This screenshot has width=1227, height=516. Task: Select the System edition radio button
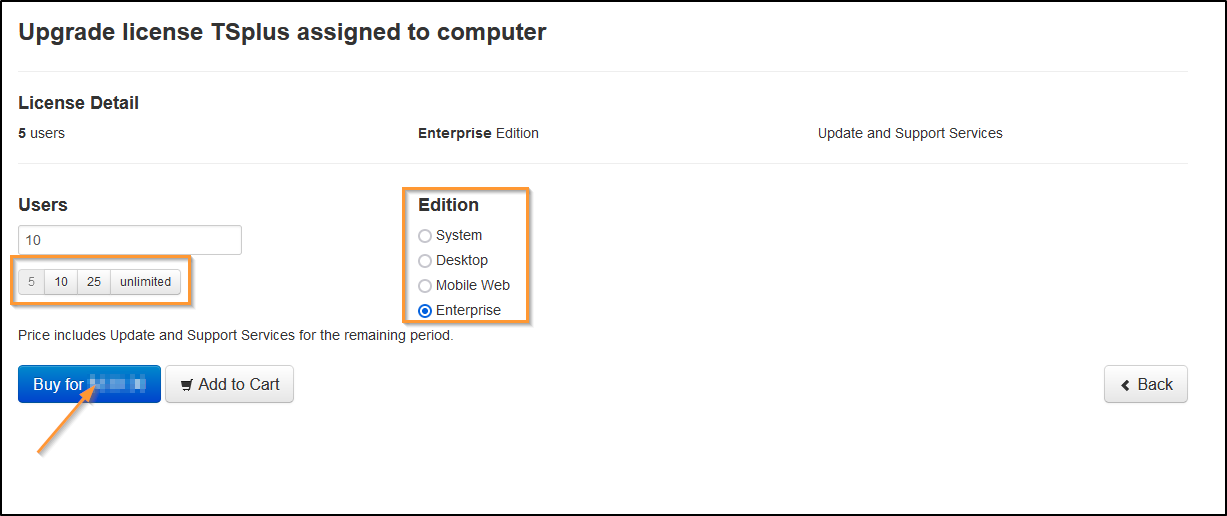pyautogui.click(x=425, y=236)
